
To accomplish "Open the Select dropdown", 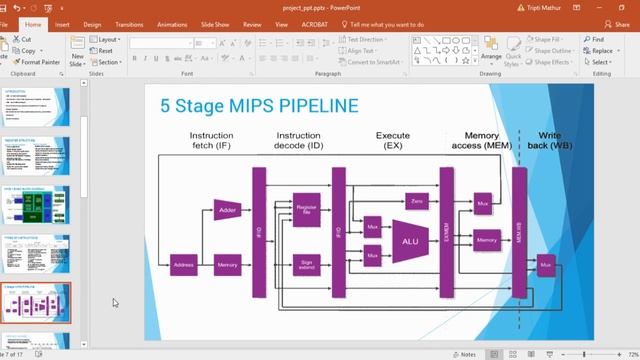I will pos(598,62).
